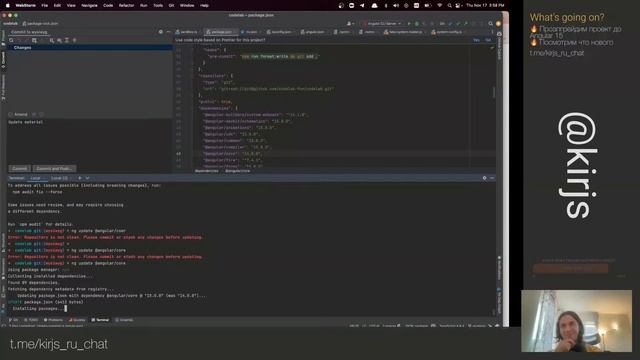640x360 pixels.
Task: Click Yes on the Prettier code style banner
Action: click(x=476, y=40)
